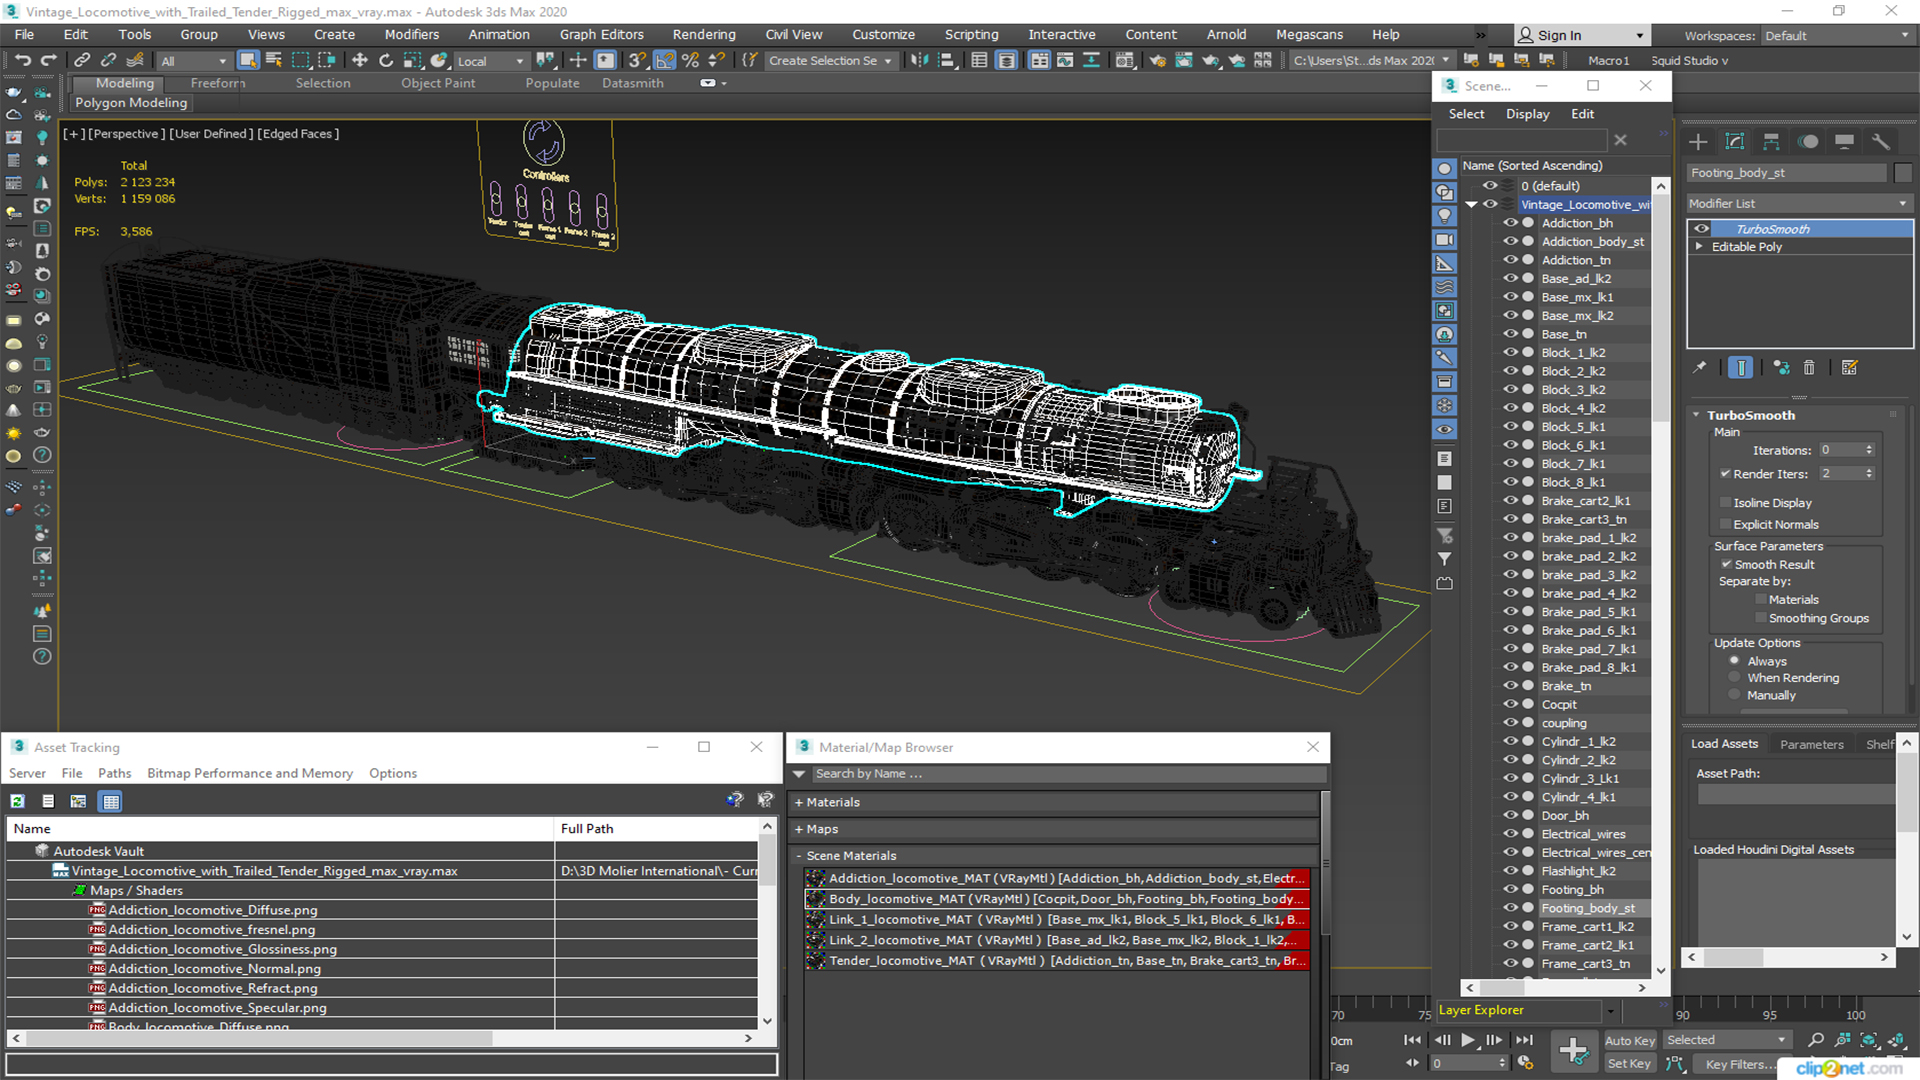Screen dimensions: 1920x1080
Task: Switch to the Motion command panel
Action: [x=1808, y=142]
